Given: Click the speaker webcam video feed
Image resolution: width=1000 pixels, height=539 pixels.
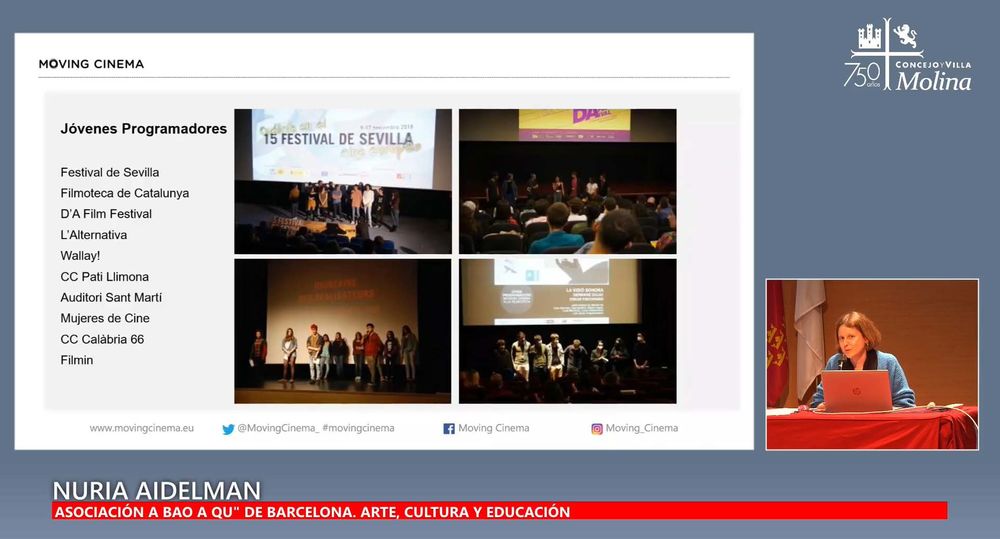Looking at the screenshot, I should pos(872,364).
